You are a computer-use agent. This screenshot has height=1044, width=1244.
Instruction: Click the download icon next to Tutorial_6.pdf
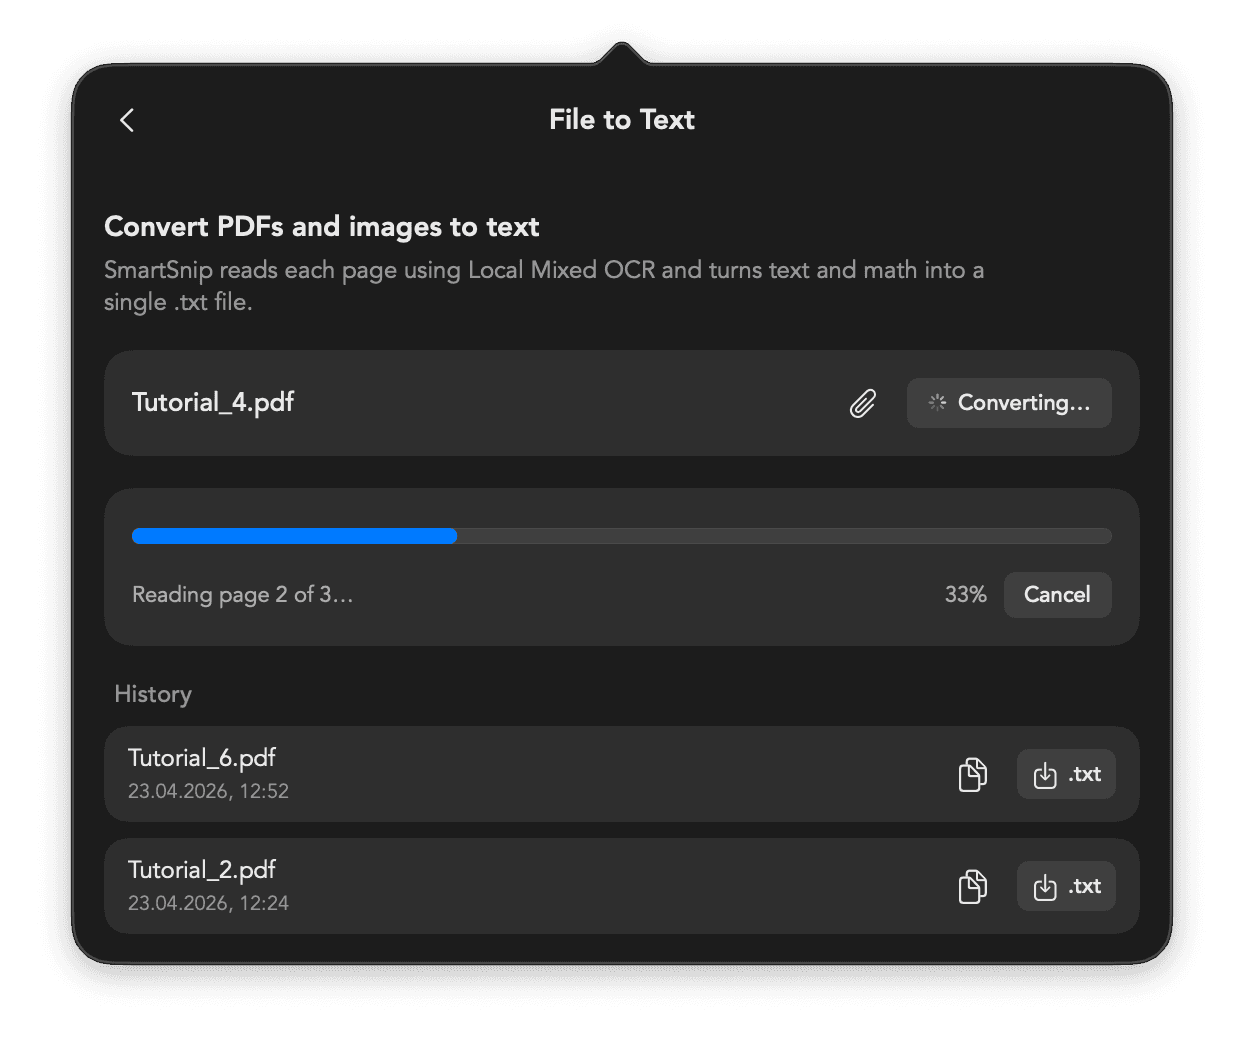1045,774
